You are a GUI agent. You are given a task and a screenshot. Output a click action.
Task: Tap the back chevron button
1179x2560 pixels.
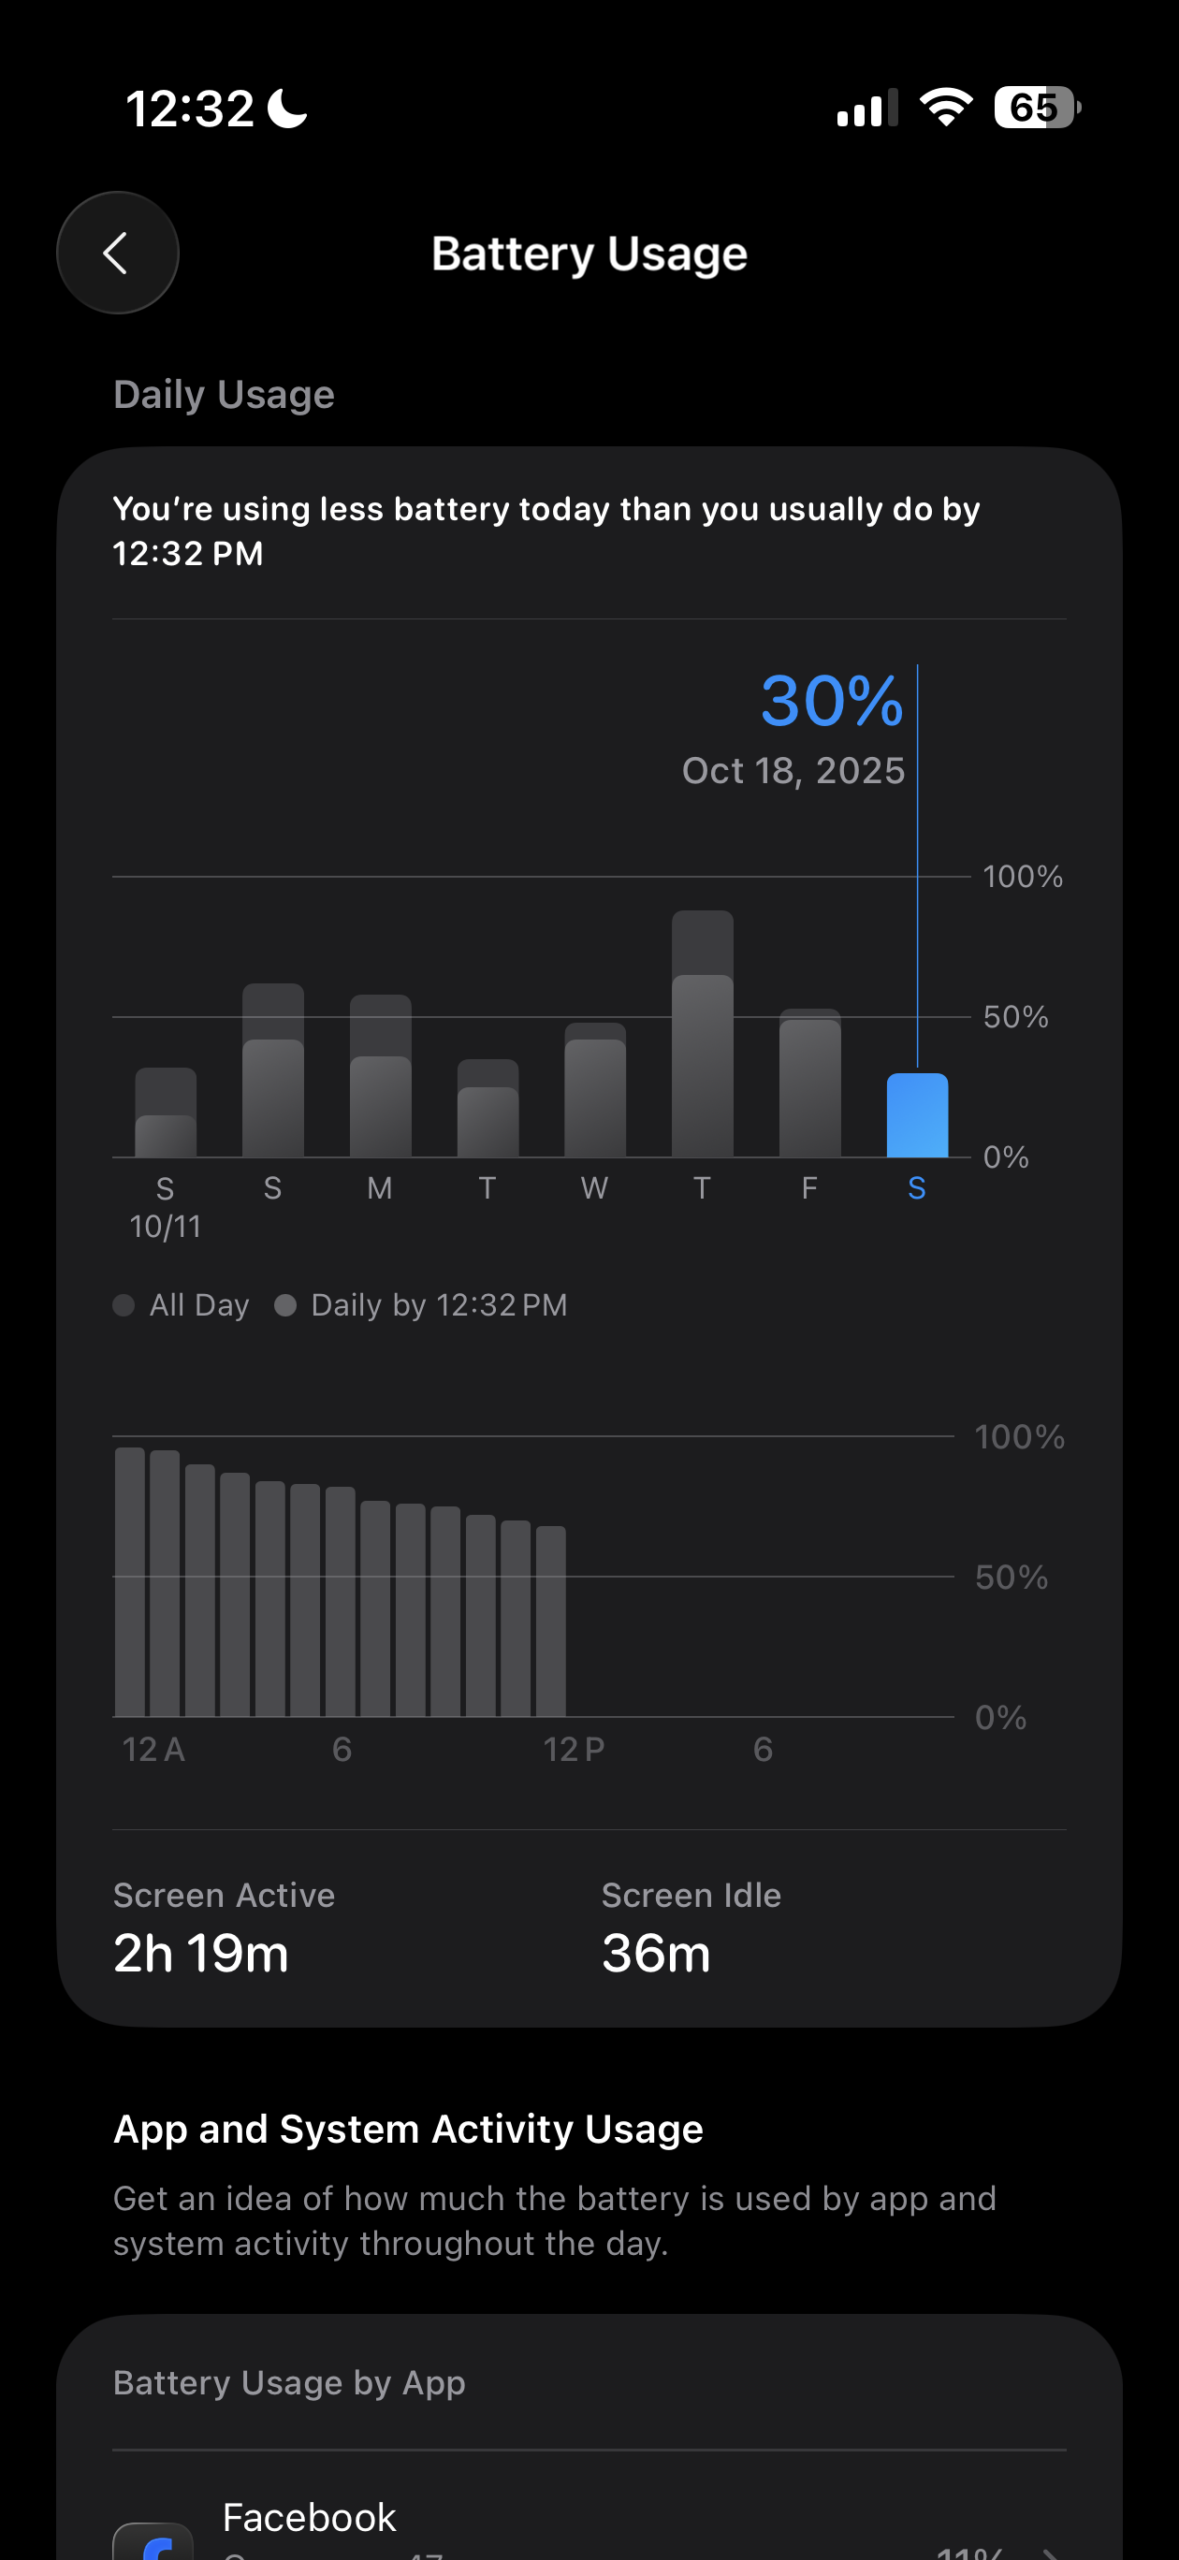(117, 253)
